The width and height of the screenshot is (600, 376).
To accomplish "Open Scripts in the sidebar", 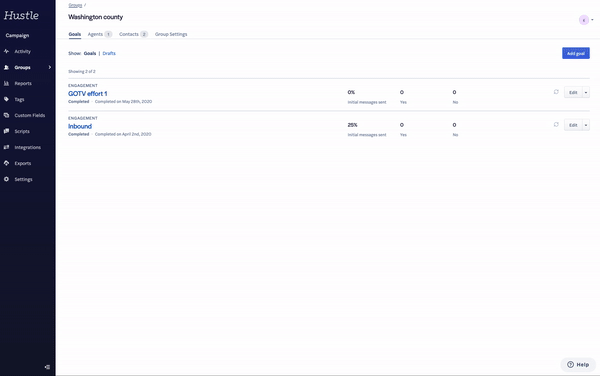I will [22, 131].
